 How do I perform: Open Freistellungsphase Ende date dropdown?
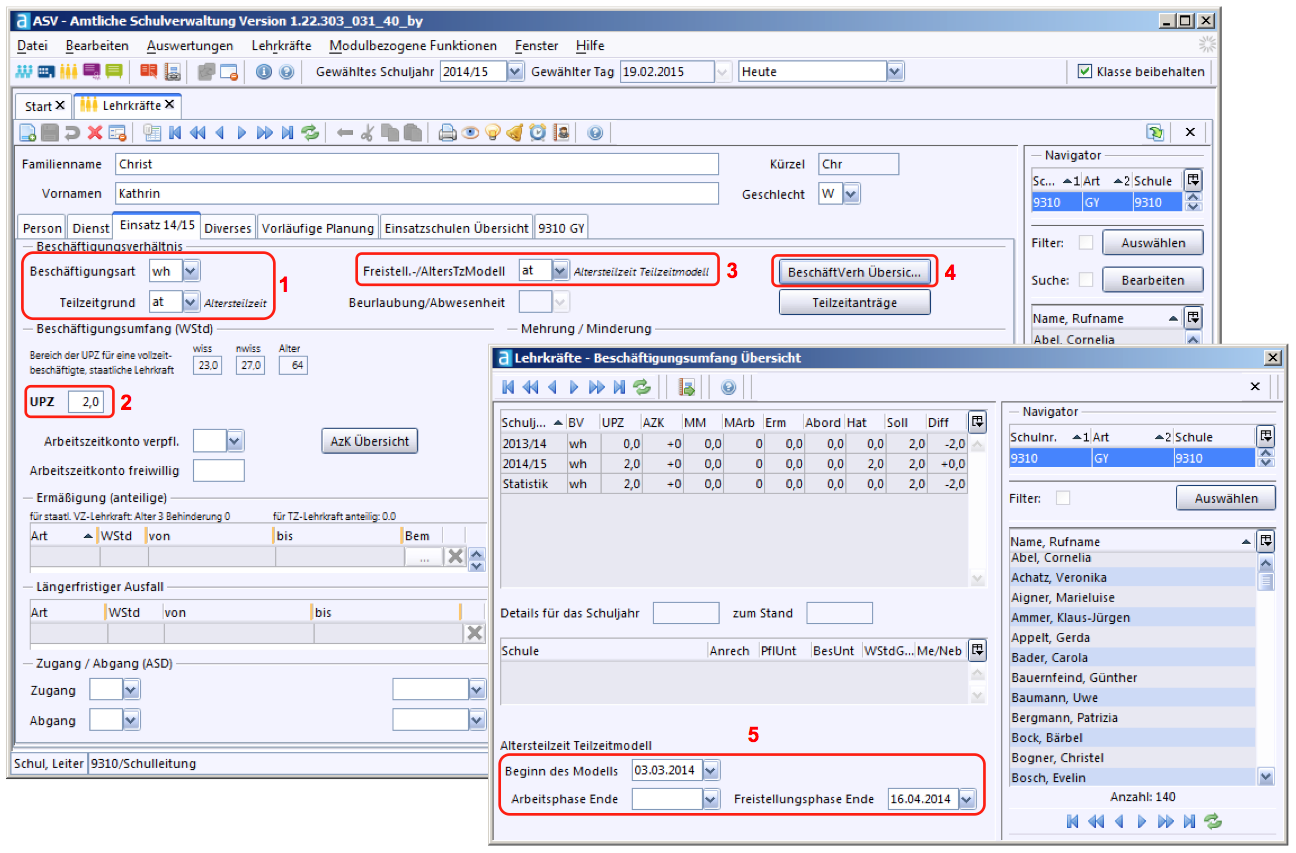(966, 799)
